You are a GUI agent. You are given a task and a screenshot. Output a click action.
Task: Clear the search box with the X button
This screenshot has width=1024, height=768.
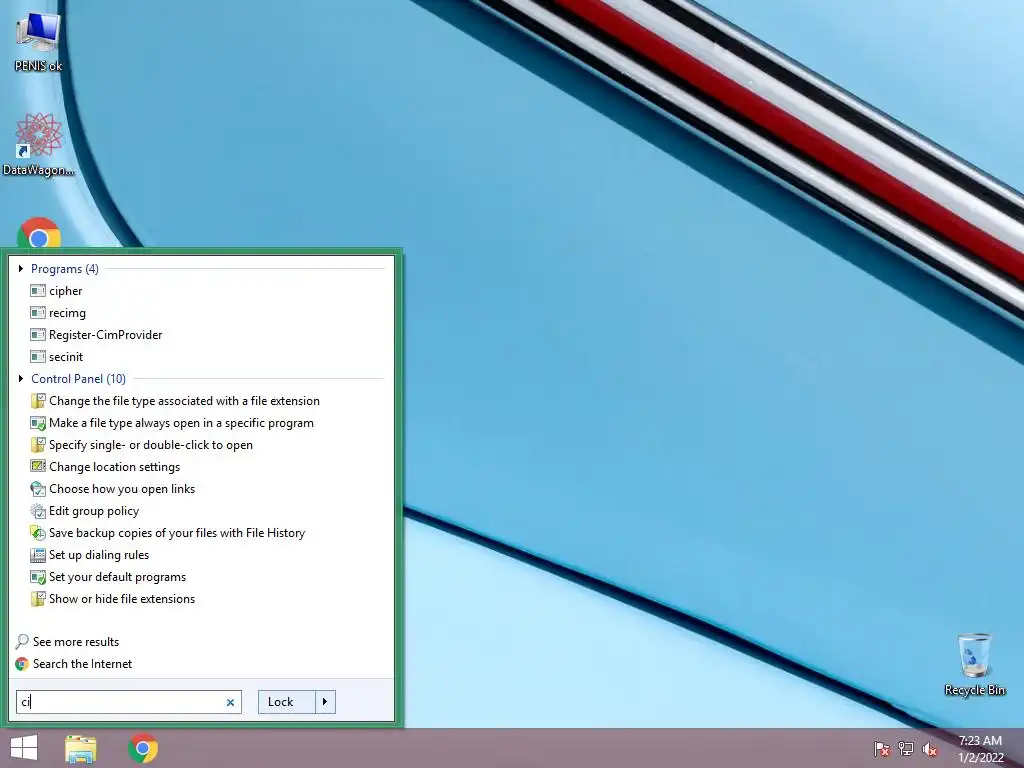231,703
